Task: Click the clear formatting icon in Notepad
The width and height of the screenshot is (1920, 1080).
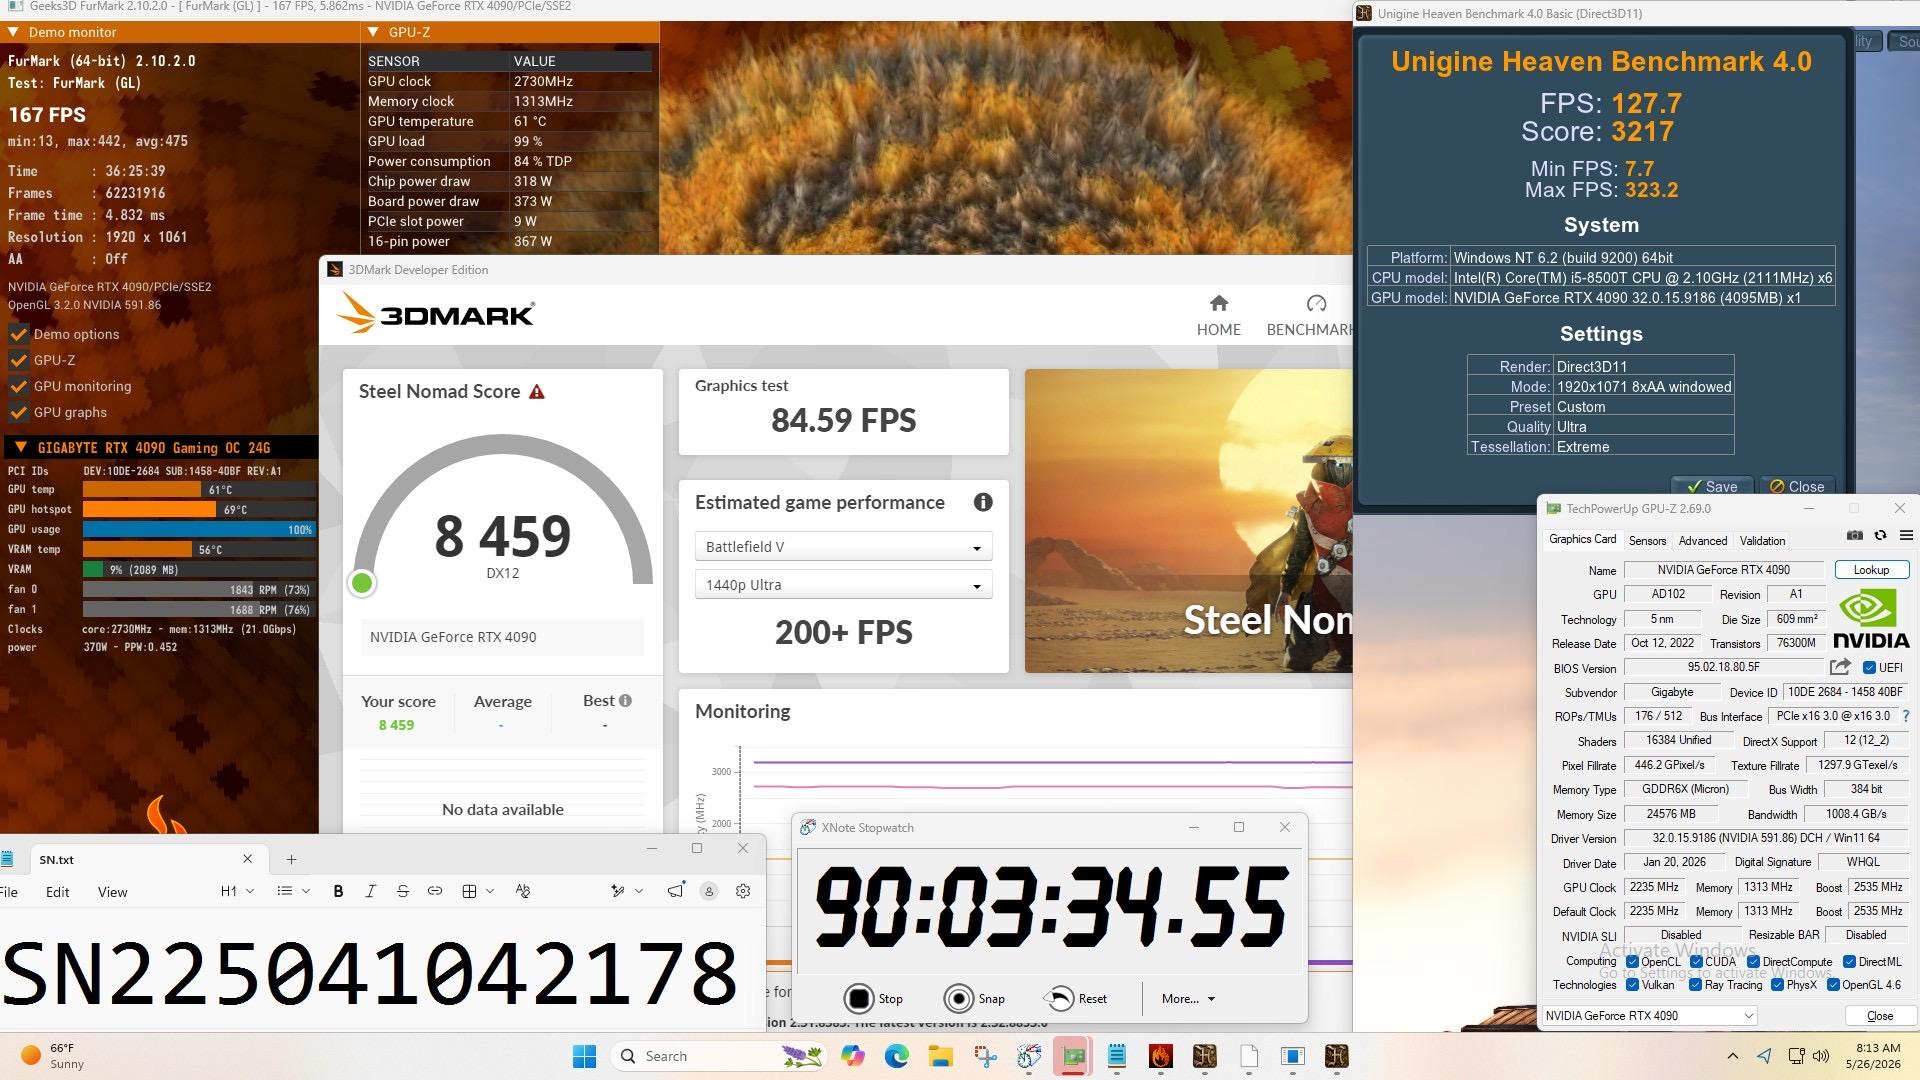Action: [x=522, y=891]
